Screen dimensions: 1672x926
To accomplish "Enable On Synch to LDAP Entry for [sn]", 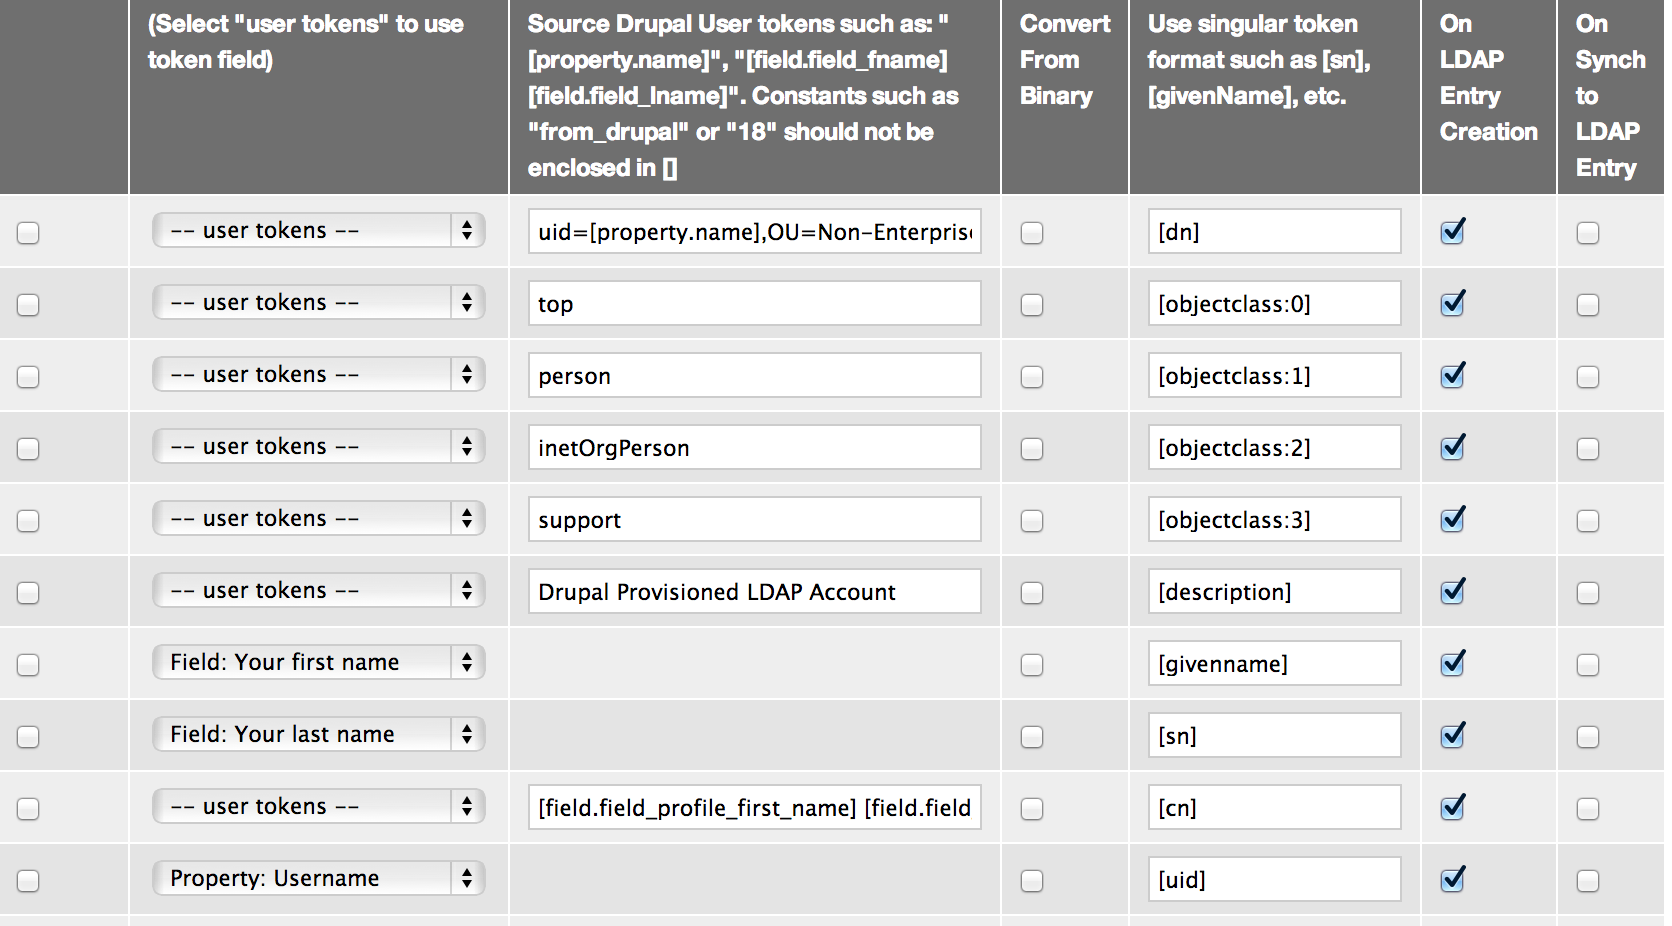I will click(x=1587, y=737).
